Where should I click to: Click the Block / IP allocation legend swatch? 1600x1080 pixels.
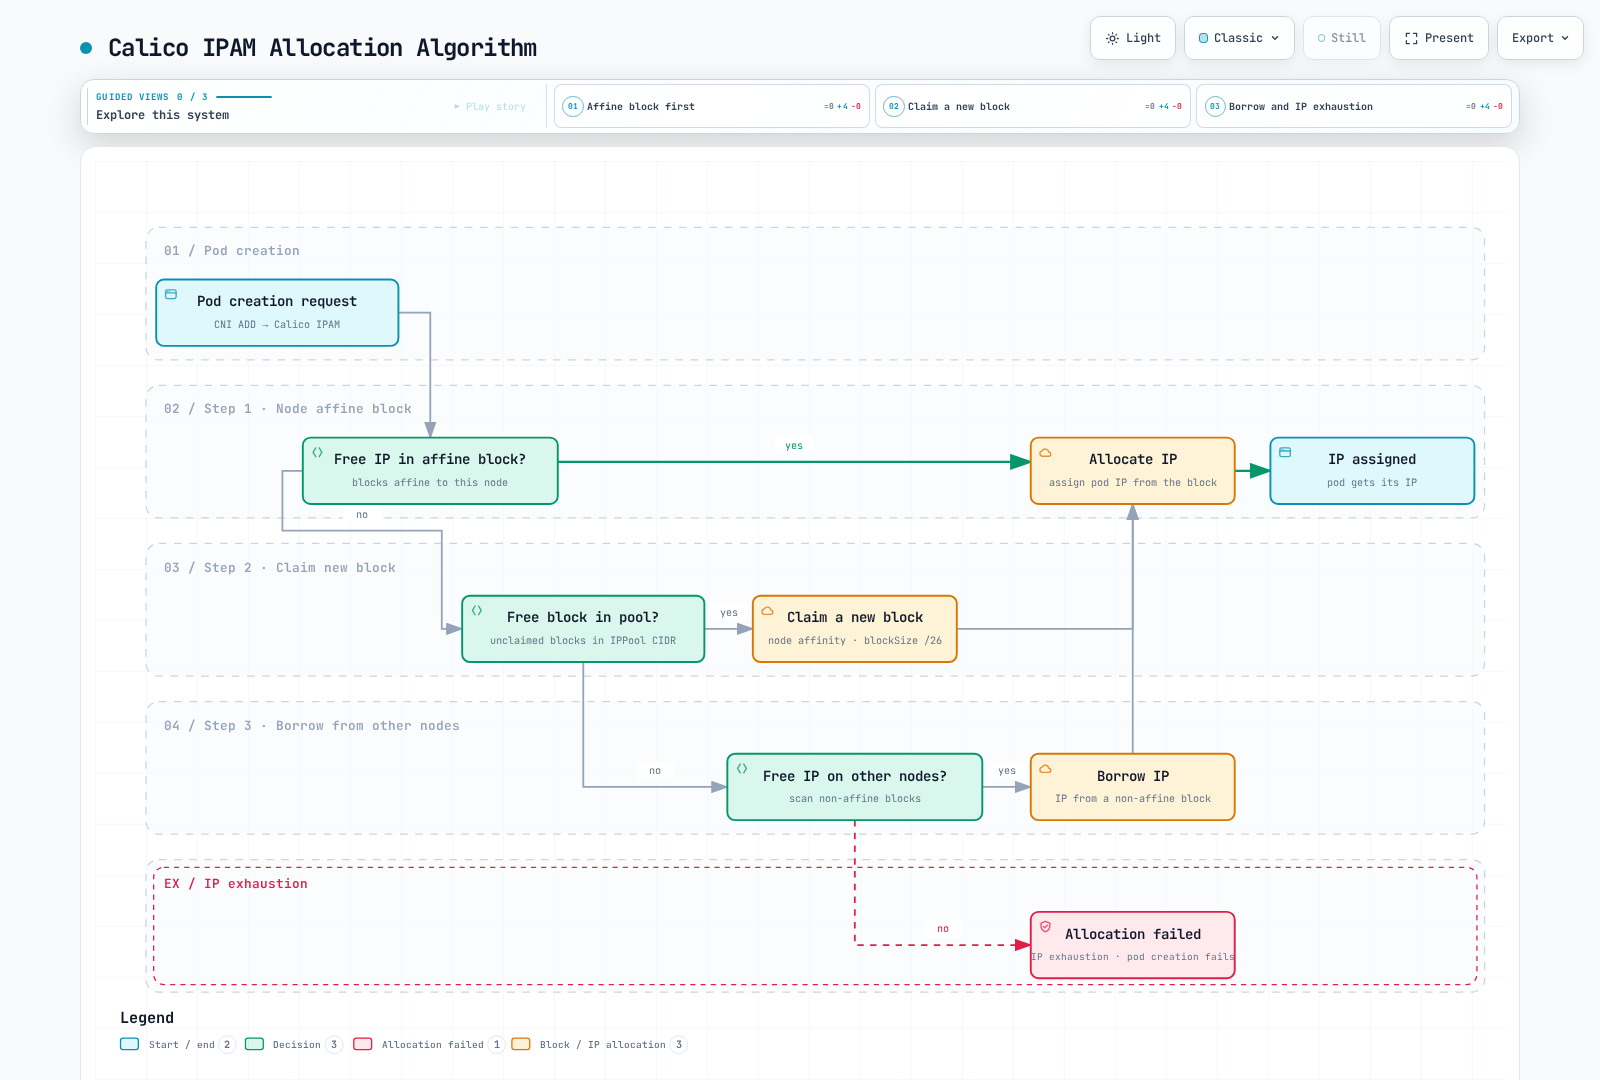[521, 1044]
